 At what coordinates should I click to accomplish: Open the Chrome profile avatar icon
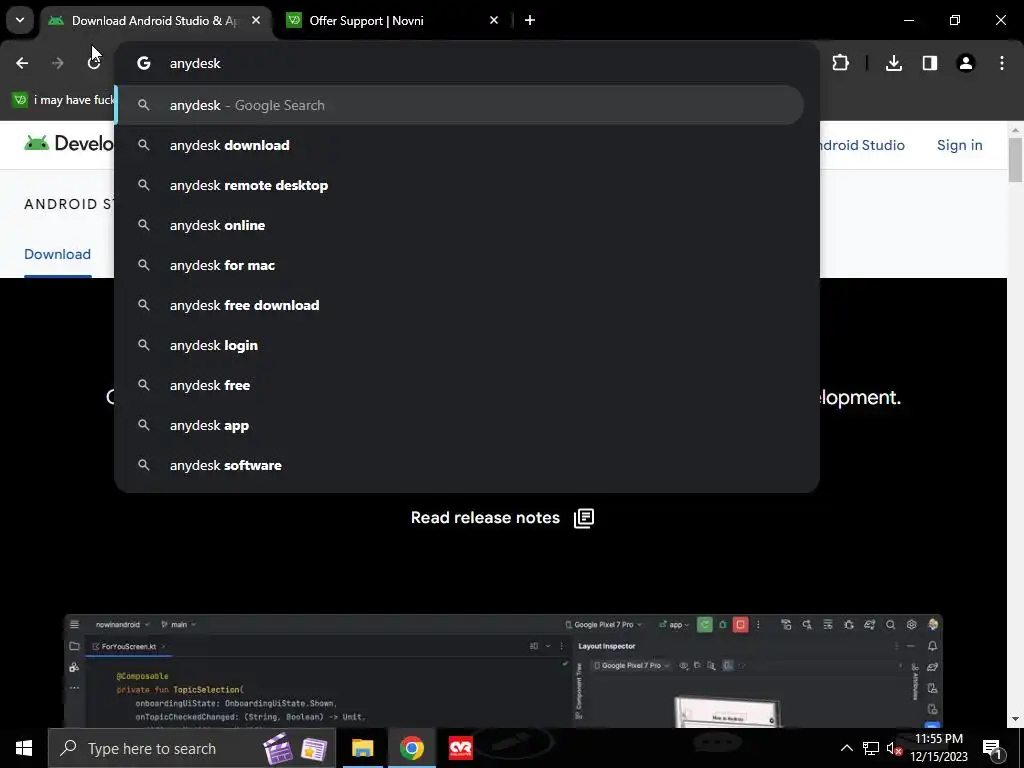point(966,63)
